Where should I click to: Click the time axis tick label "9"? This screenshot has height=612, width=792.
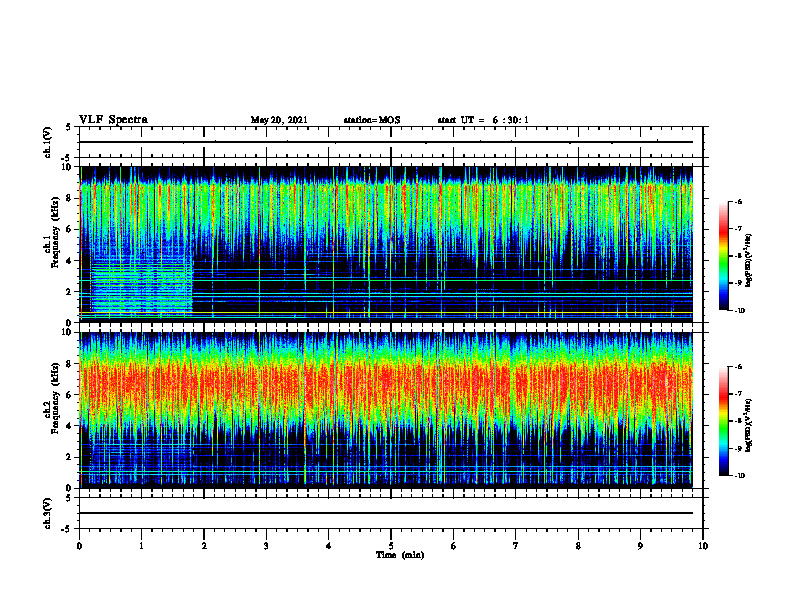pos(640,546)
